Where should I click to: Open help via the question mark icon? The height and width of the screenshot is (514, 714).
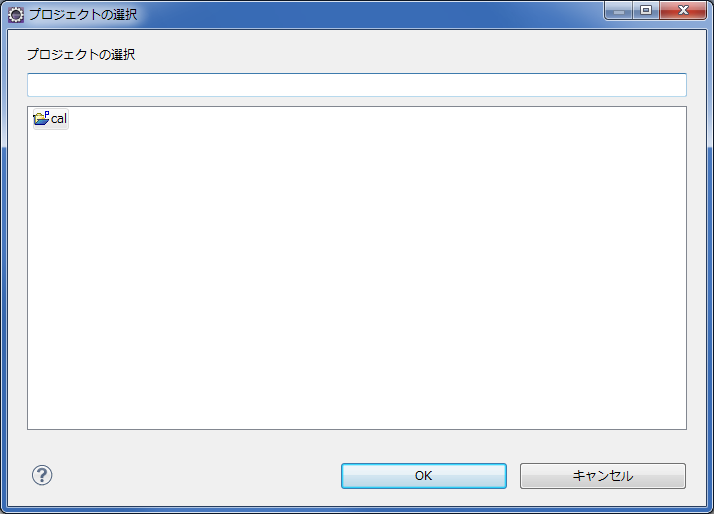tap(42, 475)
